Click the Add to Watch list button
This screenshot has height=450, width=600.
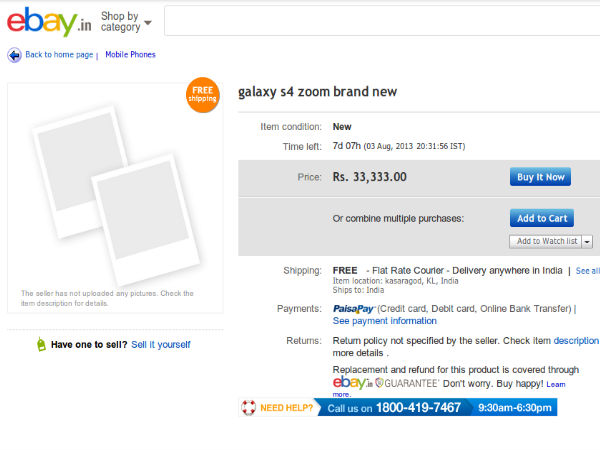(x=544, y=241)
